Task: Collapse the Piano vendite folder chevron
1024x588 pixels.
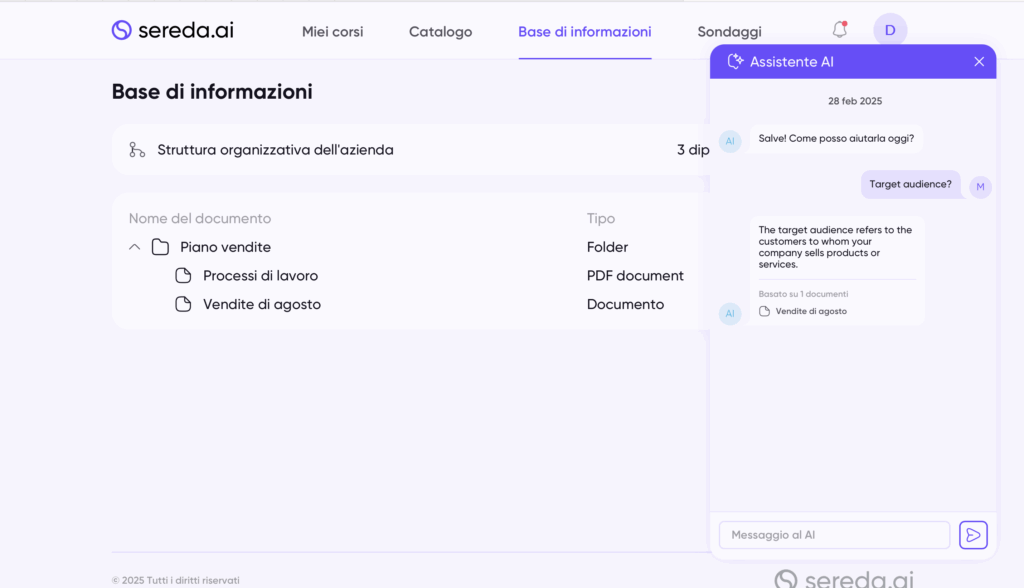Action: pos(135,247)
